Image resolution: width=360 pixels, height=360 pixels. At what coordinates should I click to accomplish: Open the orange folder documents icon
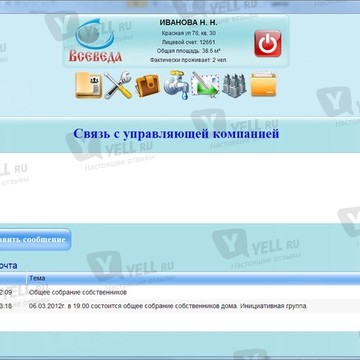pos(263,85)
